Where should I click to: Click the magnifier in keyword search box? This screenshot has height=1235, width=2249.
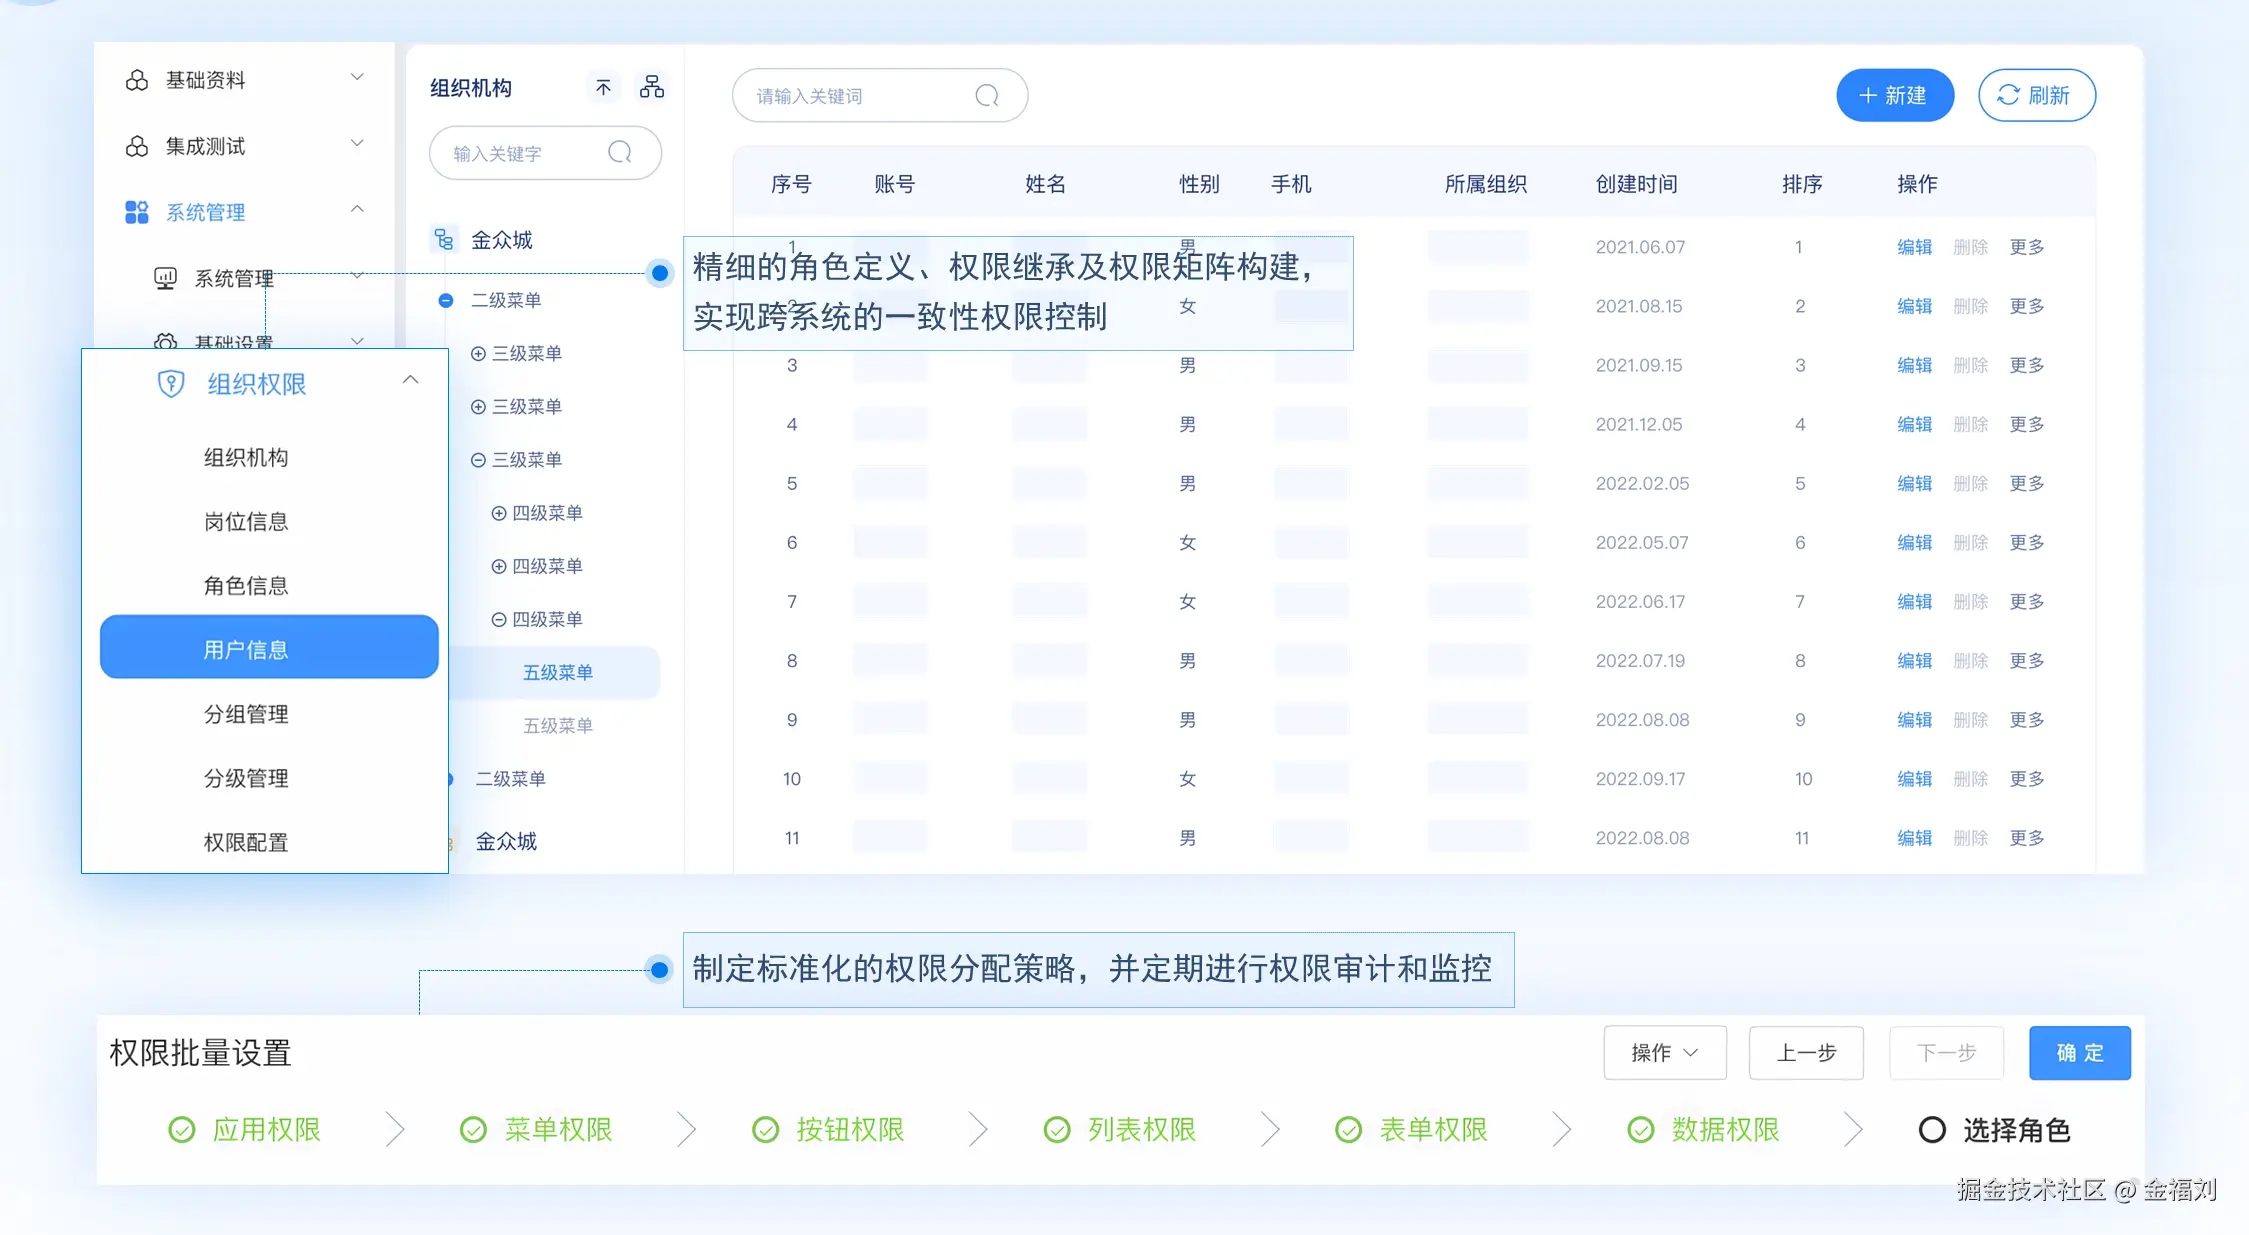tap(987, 96)
